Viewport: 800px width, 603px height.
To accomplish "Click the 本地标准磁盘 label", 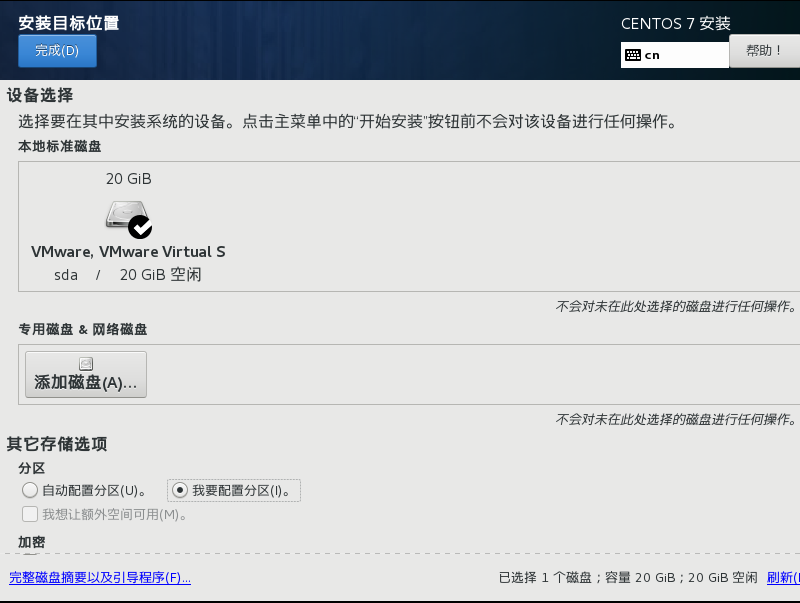I will pos(60,146).
